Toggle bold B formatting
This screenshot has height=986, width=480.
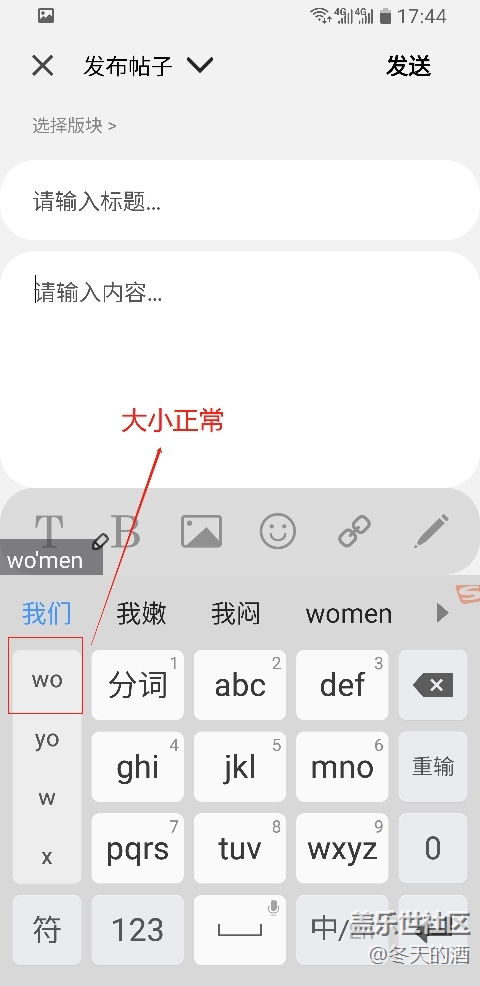pyautogui.click(x=125, y=531)
